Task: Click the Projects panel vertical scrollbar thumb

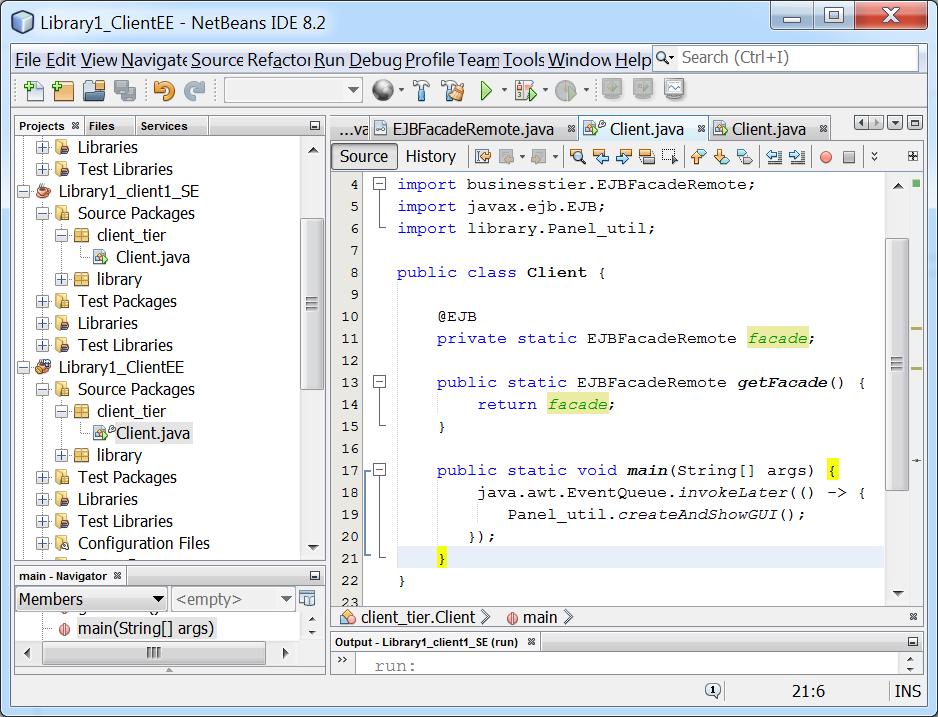Action: [x=311, y=304]
